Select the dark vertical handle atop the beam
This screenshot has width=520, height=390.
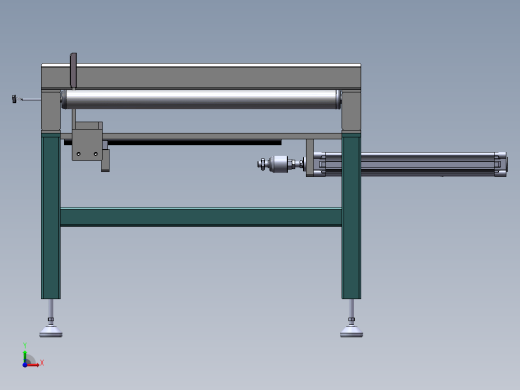73,70
